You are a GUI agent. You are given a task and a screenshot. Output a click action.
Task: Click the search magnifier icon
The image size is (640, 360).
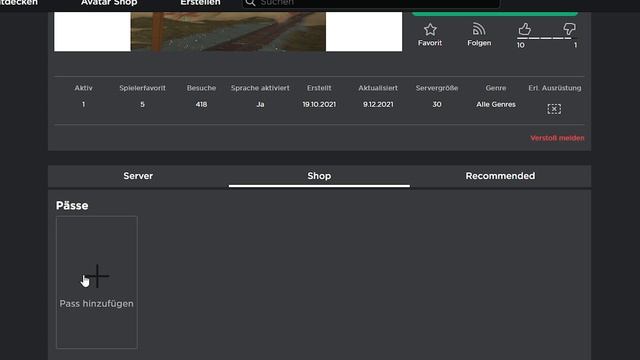(250, 3)
